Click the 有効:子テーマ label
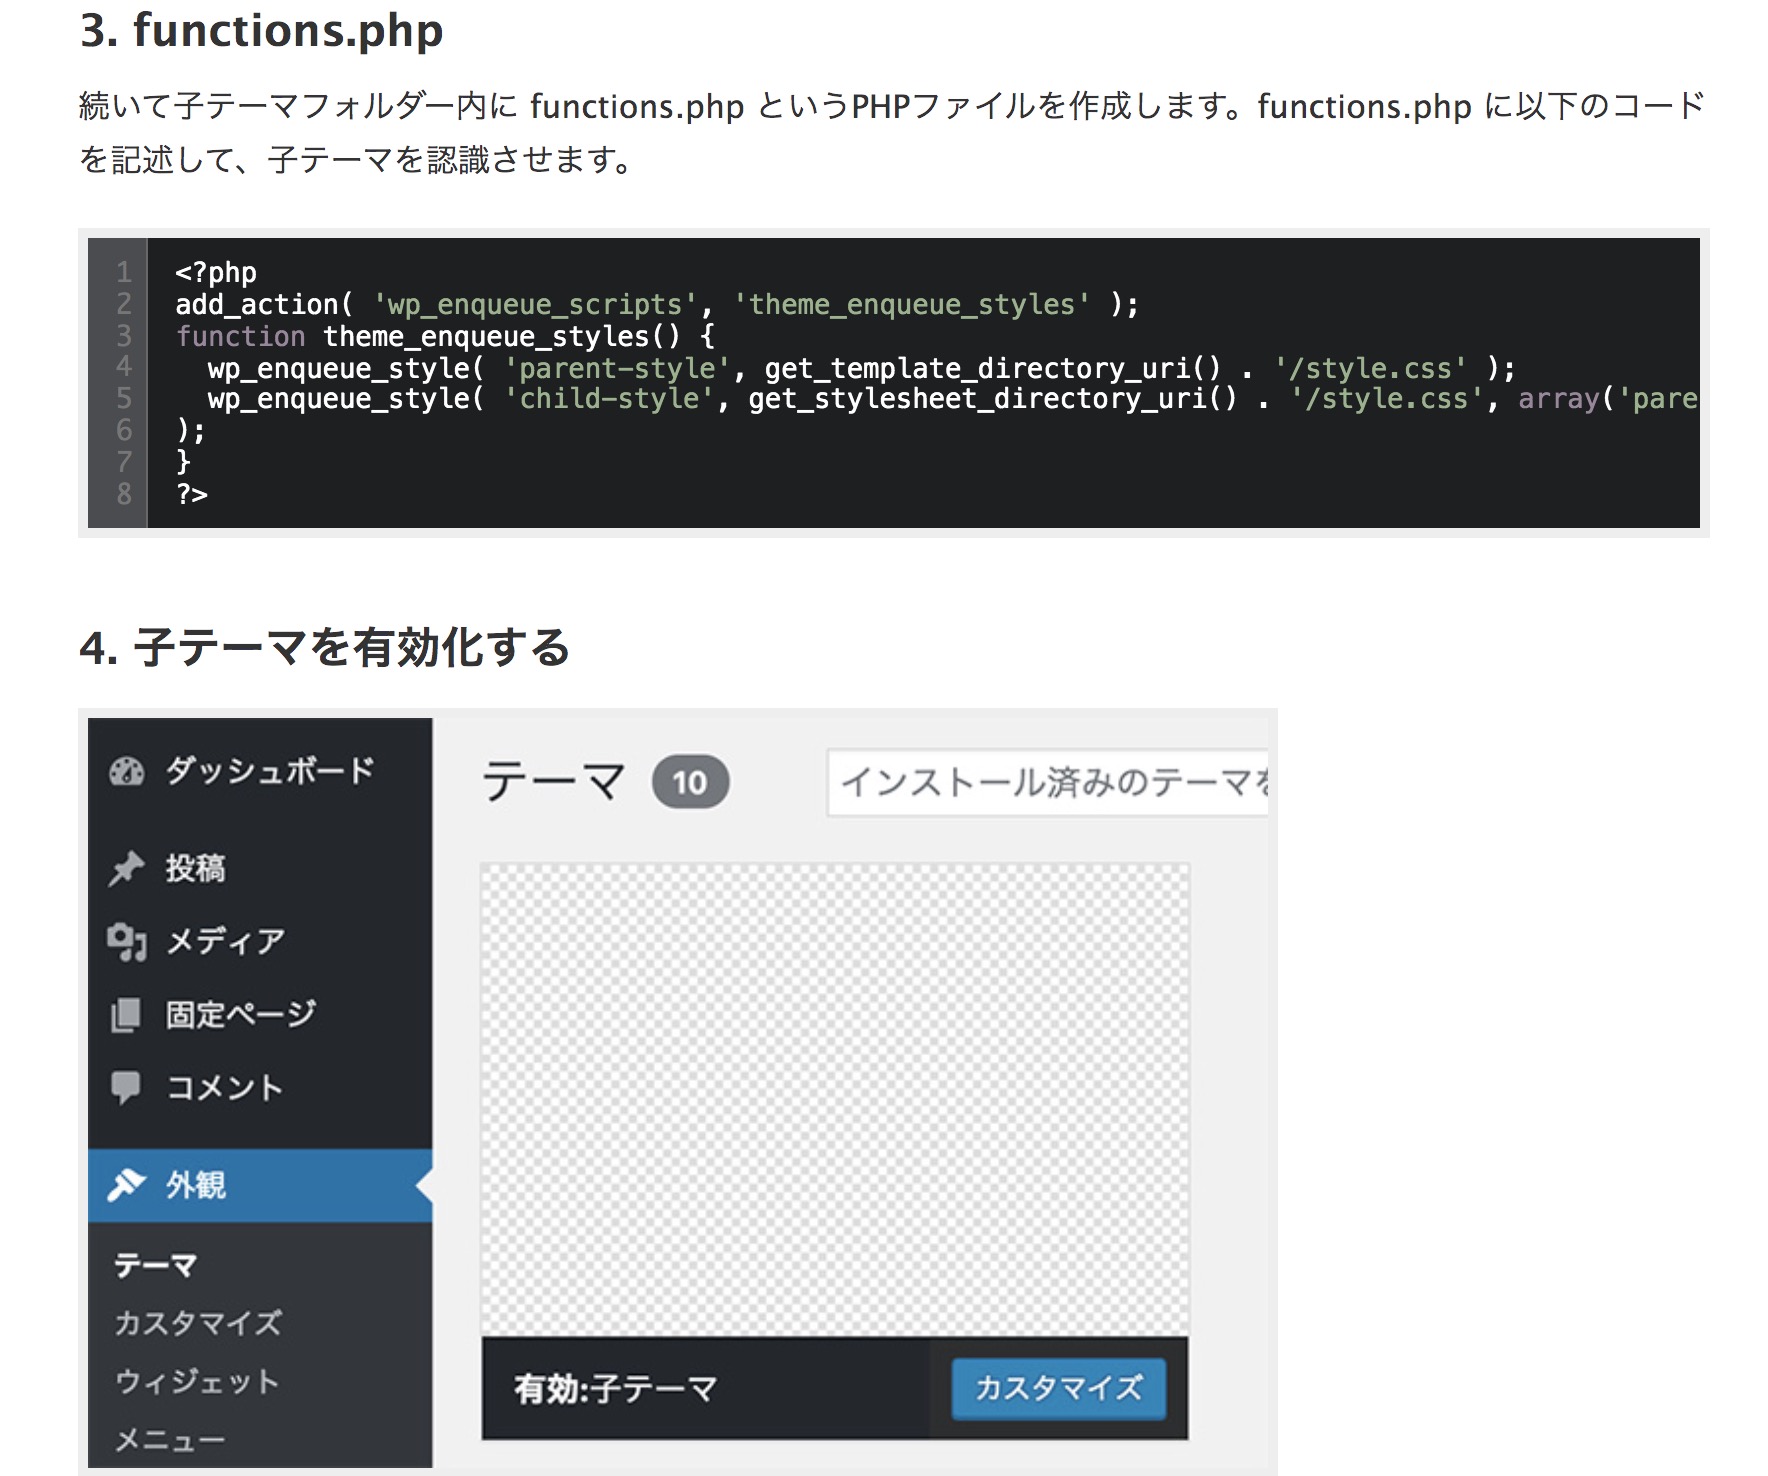This screenshot has height=1476, width=1768. pyautogui.click(x=615, y=1388)
